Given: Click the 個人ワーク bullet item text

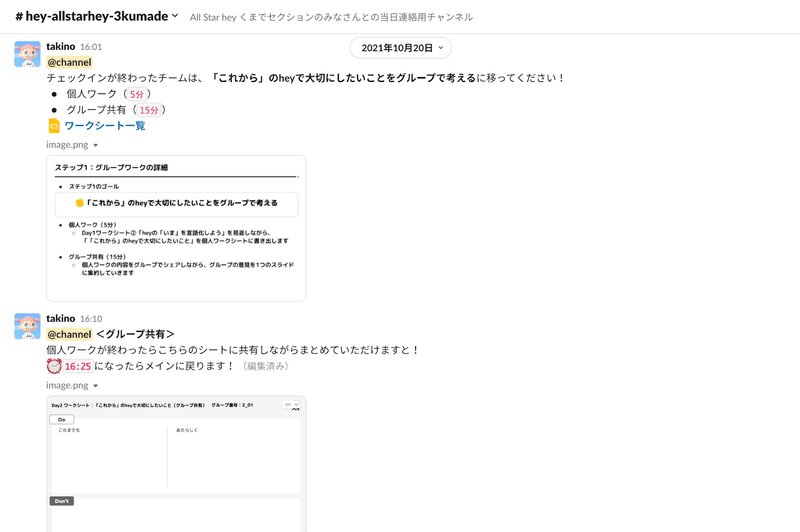Looking at the screenshot, I should 91,94.
